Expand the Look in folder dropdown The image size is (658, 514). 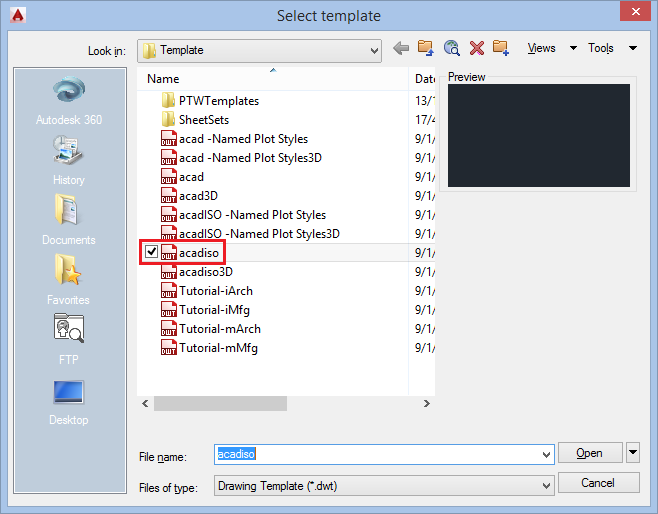pyautogui.click(x=374, y=51)
